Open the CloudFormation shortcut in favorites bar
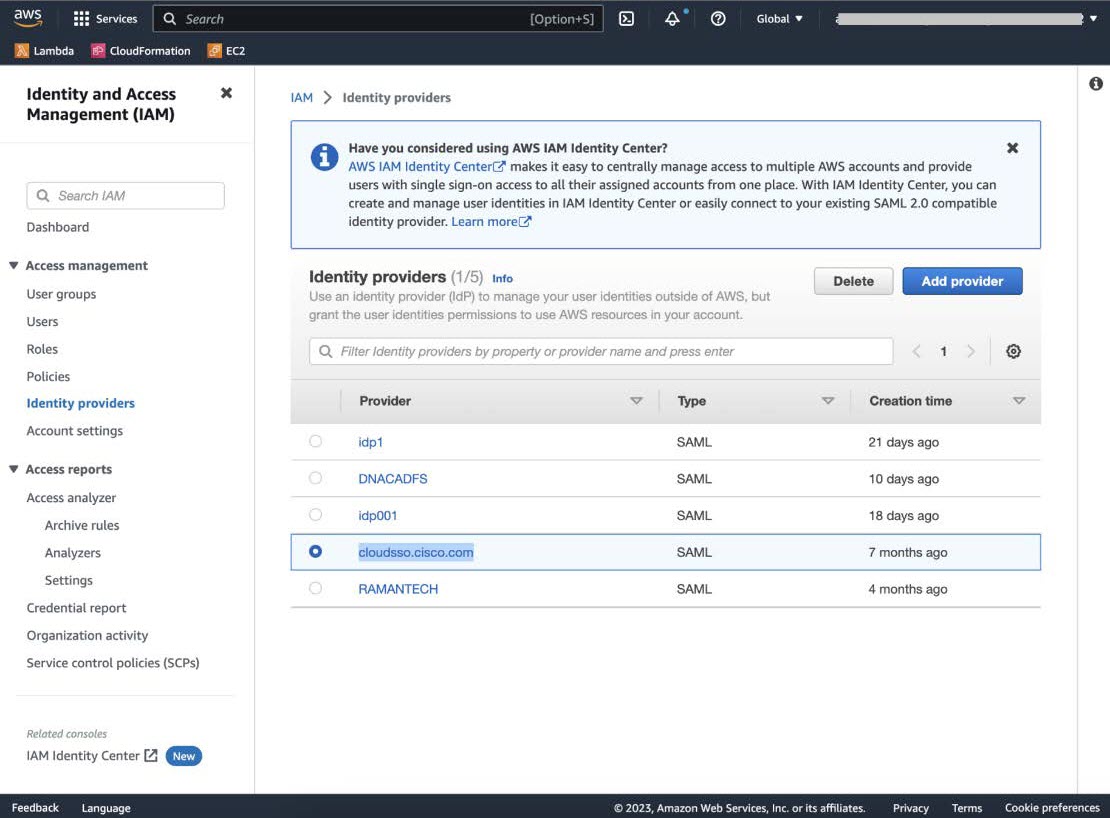The height and width of the screenshot is (818, 1110). click(141, 51)
